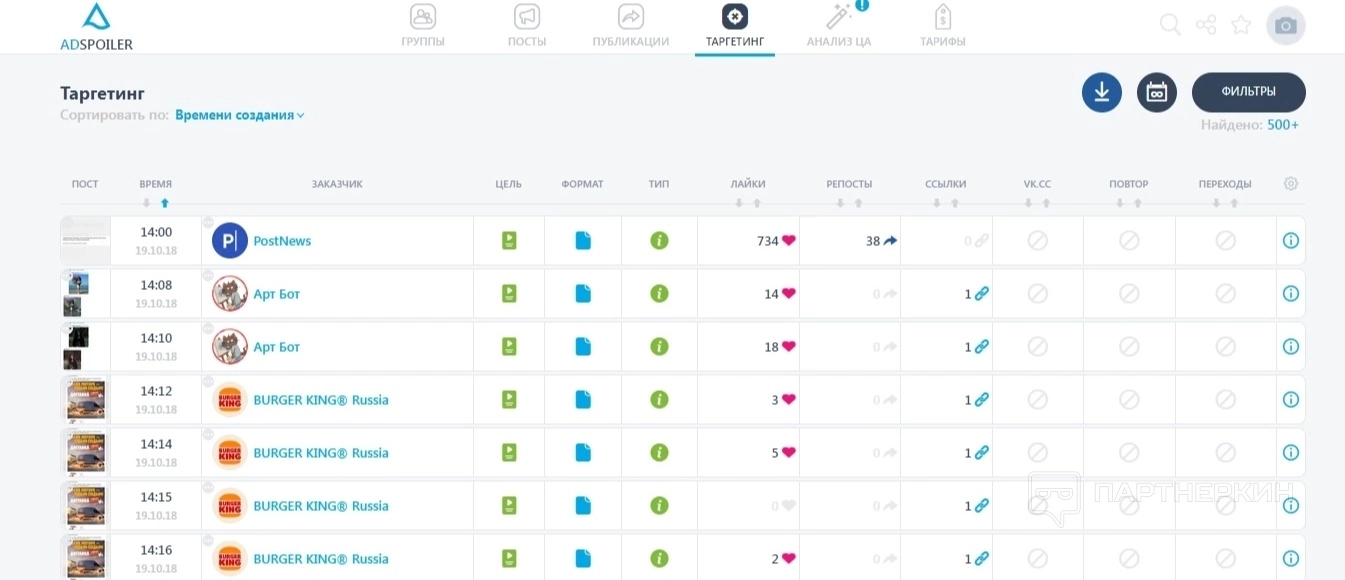Image resolution: width=1345 pixels, height=580 pixels.
Task: Click the Фильтры button
Action: pos(1248,92)
